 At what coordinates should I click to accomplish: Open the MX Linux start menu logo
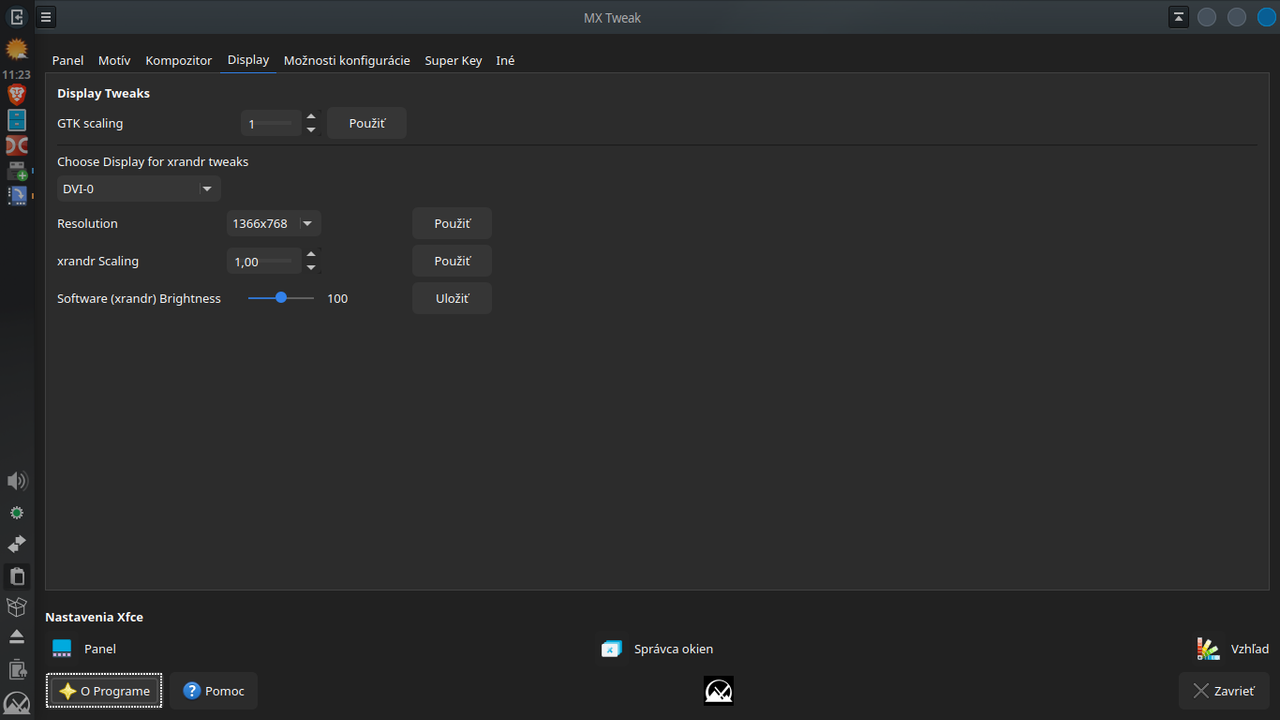16,702
